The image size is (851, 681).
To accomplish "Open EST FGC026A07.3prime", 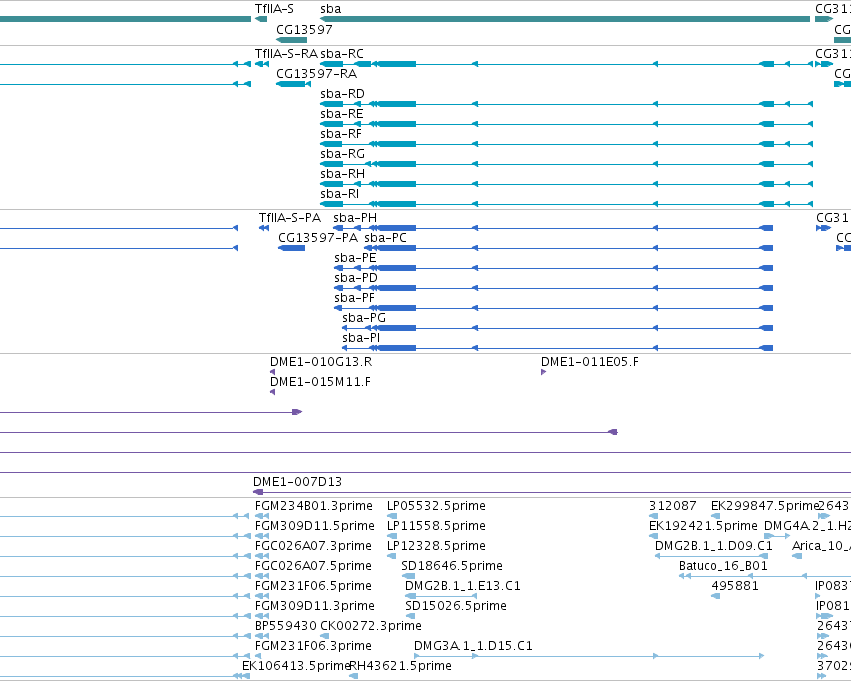I will 313,546.
